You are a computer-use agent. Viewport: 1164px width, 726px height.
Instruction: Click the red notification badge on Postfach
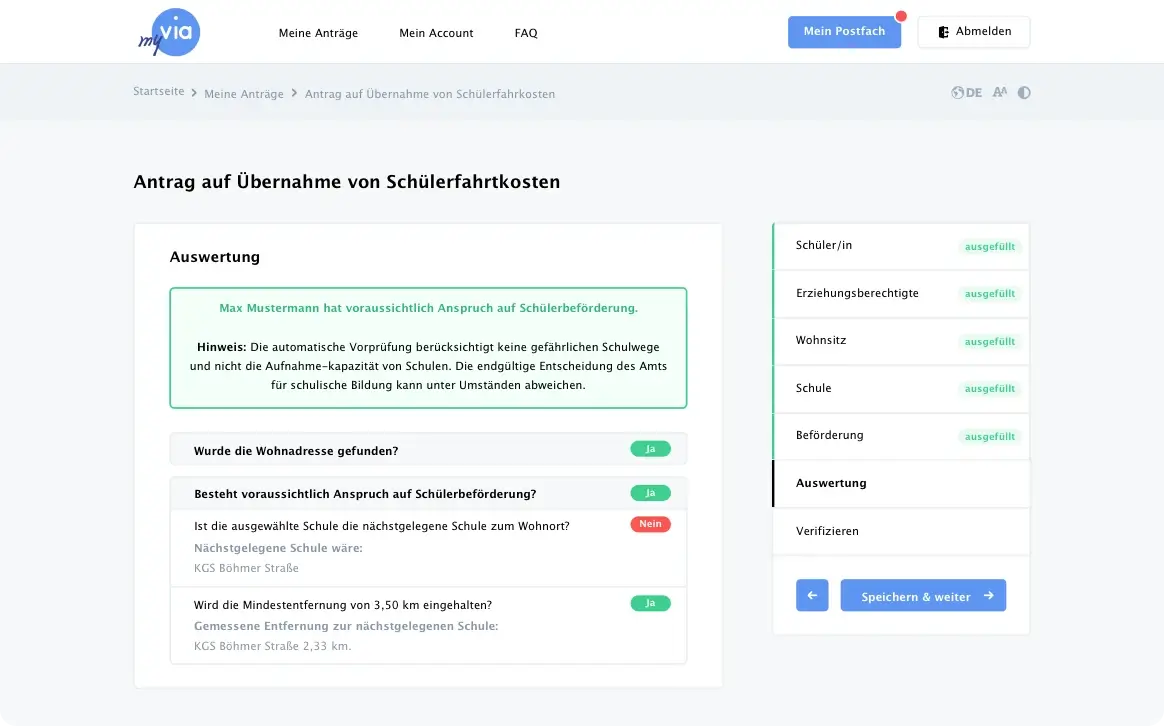[x=900, y=17]
